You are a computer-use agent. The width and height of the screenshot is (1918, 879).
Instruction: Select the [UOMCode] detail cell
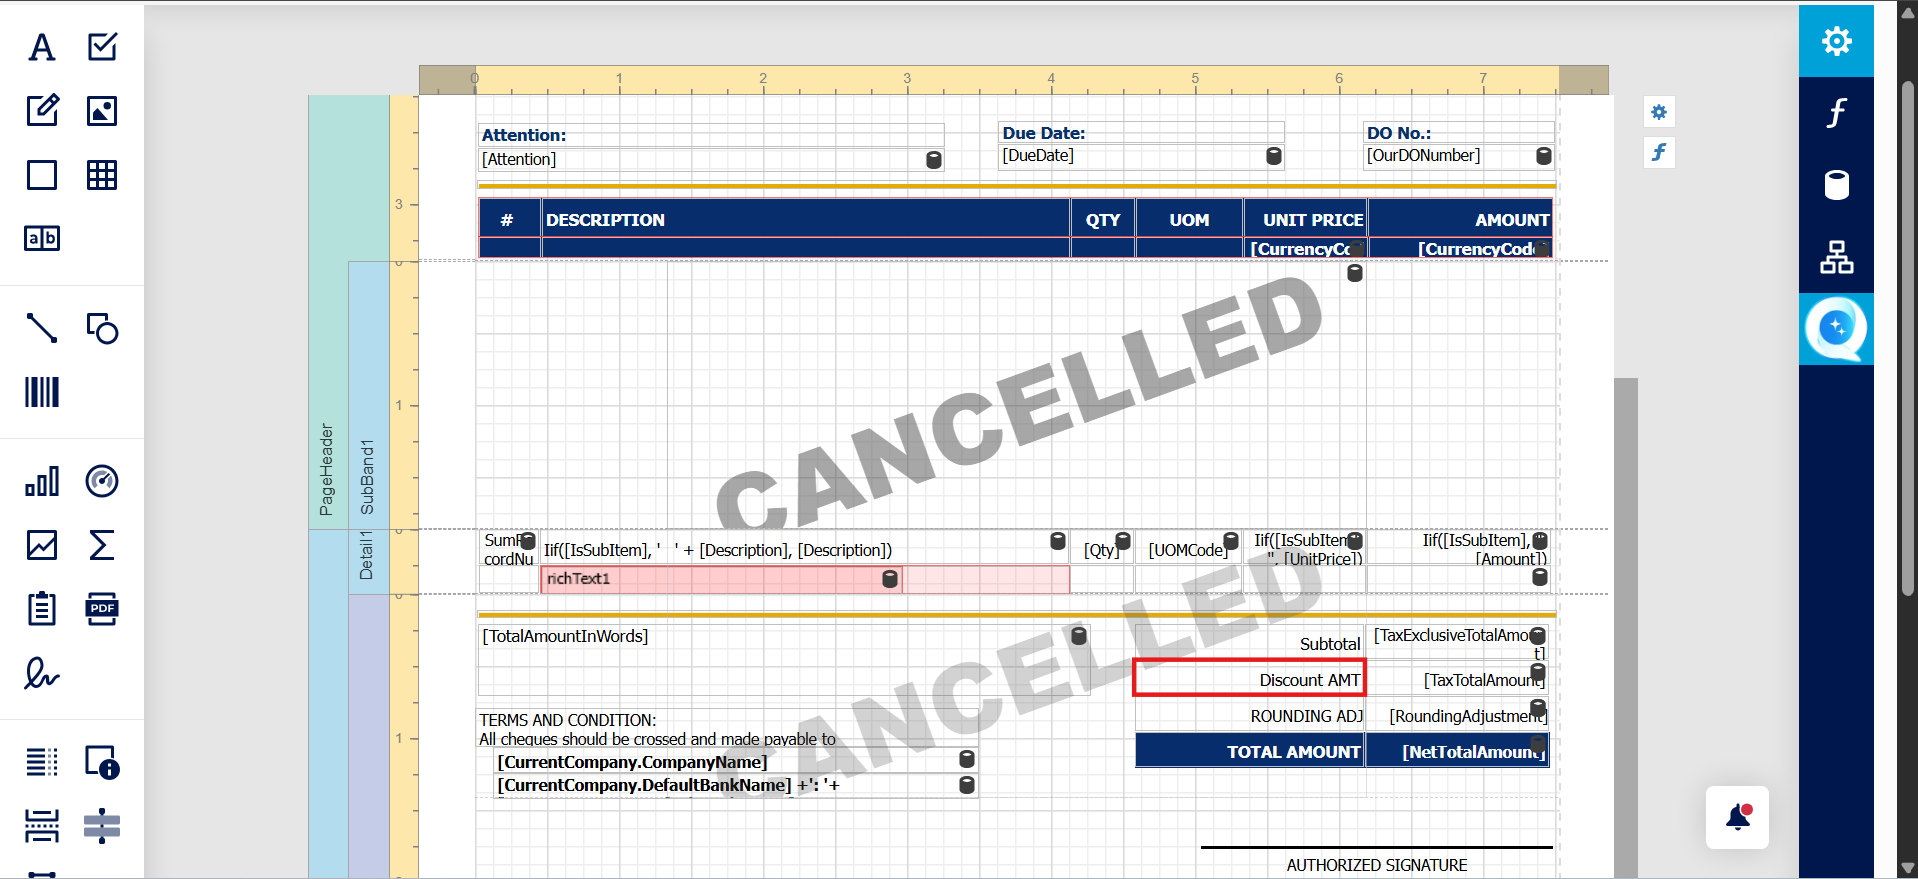point(1189,550)
